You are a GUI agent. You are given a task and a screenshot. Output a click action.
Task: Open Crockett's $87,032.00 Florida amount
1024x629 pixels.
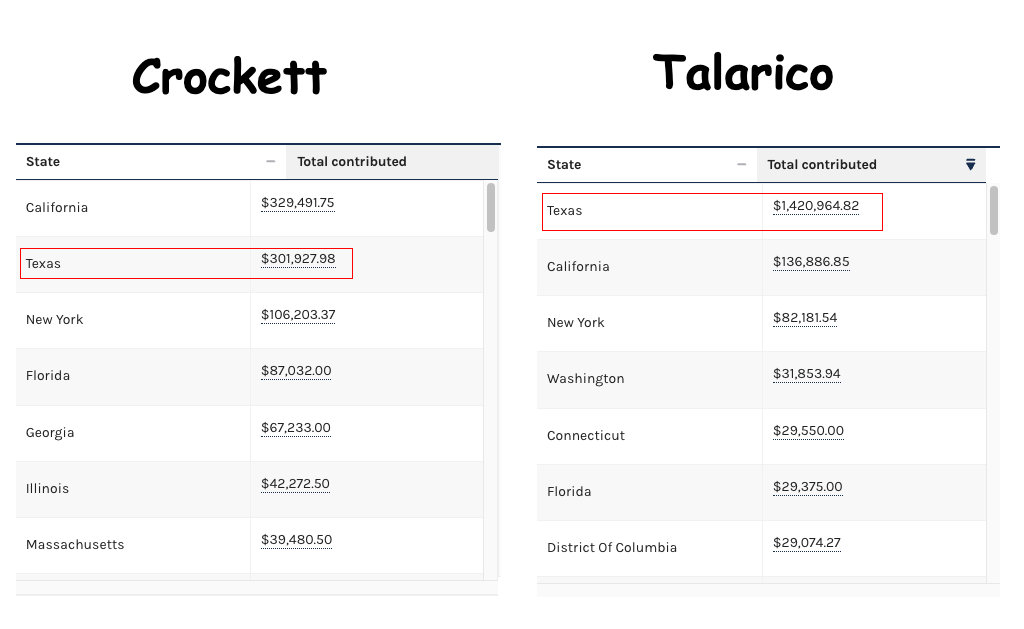(296, 371)
